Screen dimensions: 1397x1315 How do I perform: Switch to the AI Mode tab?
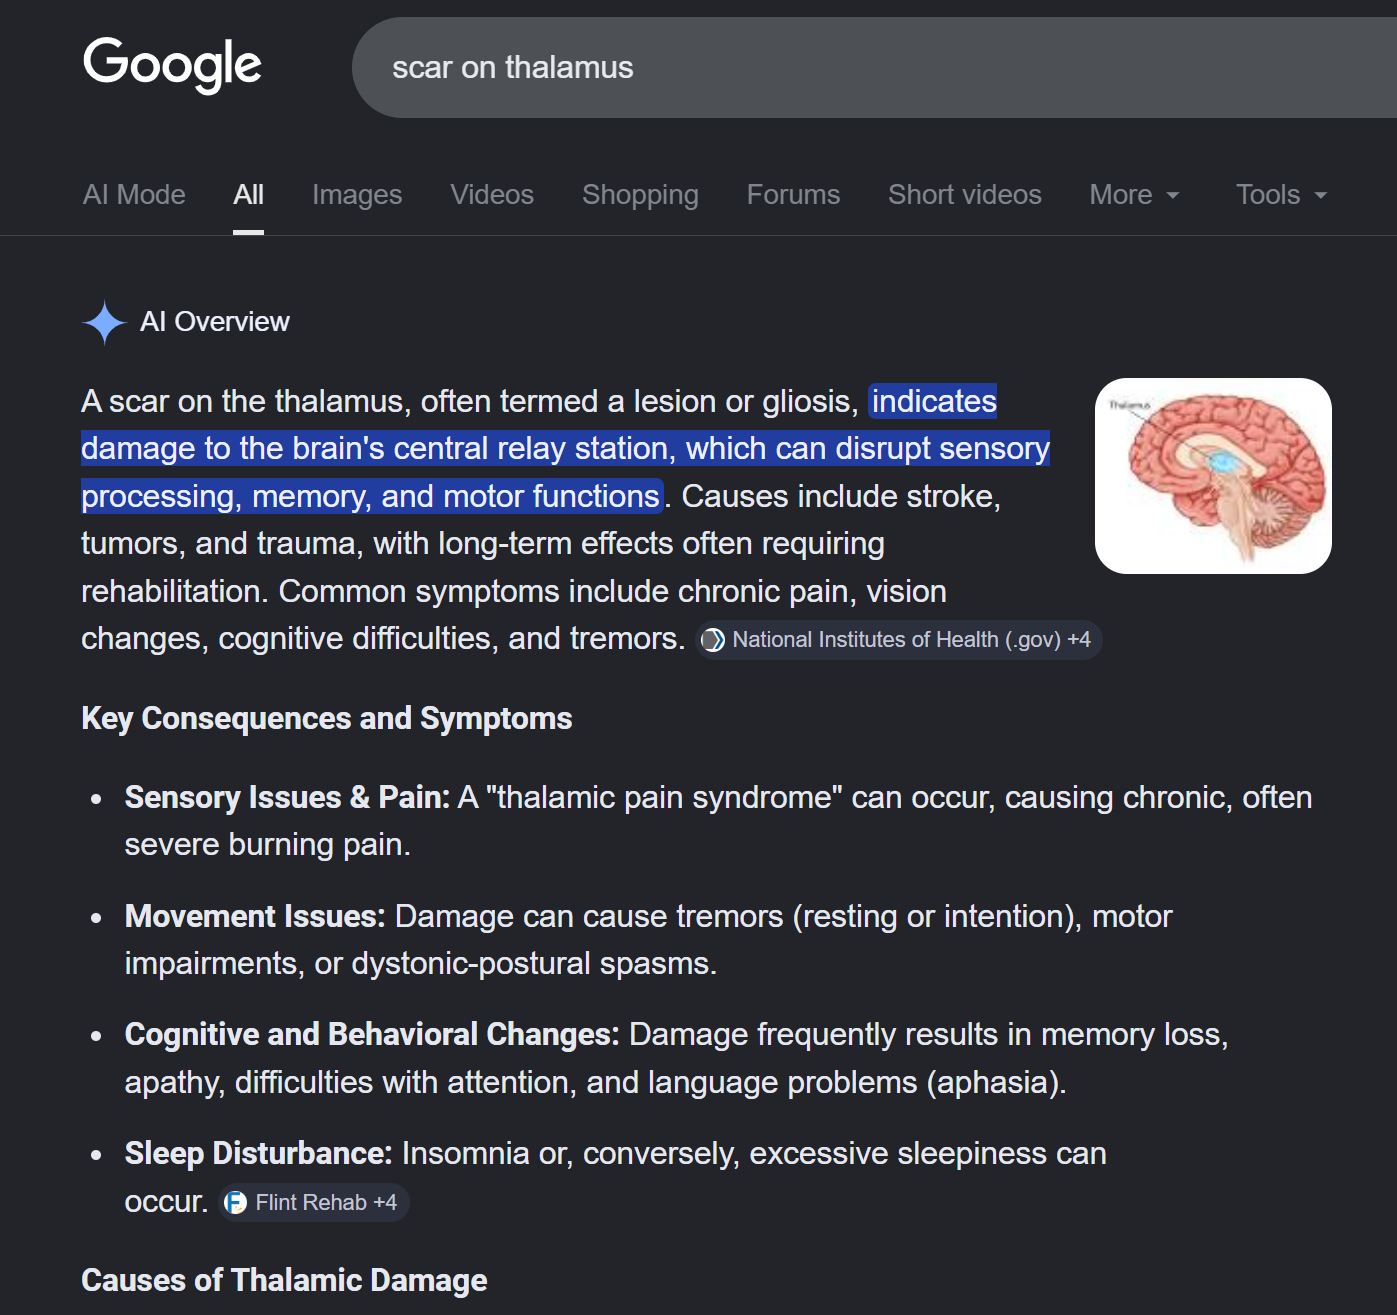point(134,195)
